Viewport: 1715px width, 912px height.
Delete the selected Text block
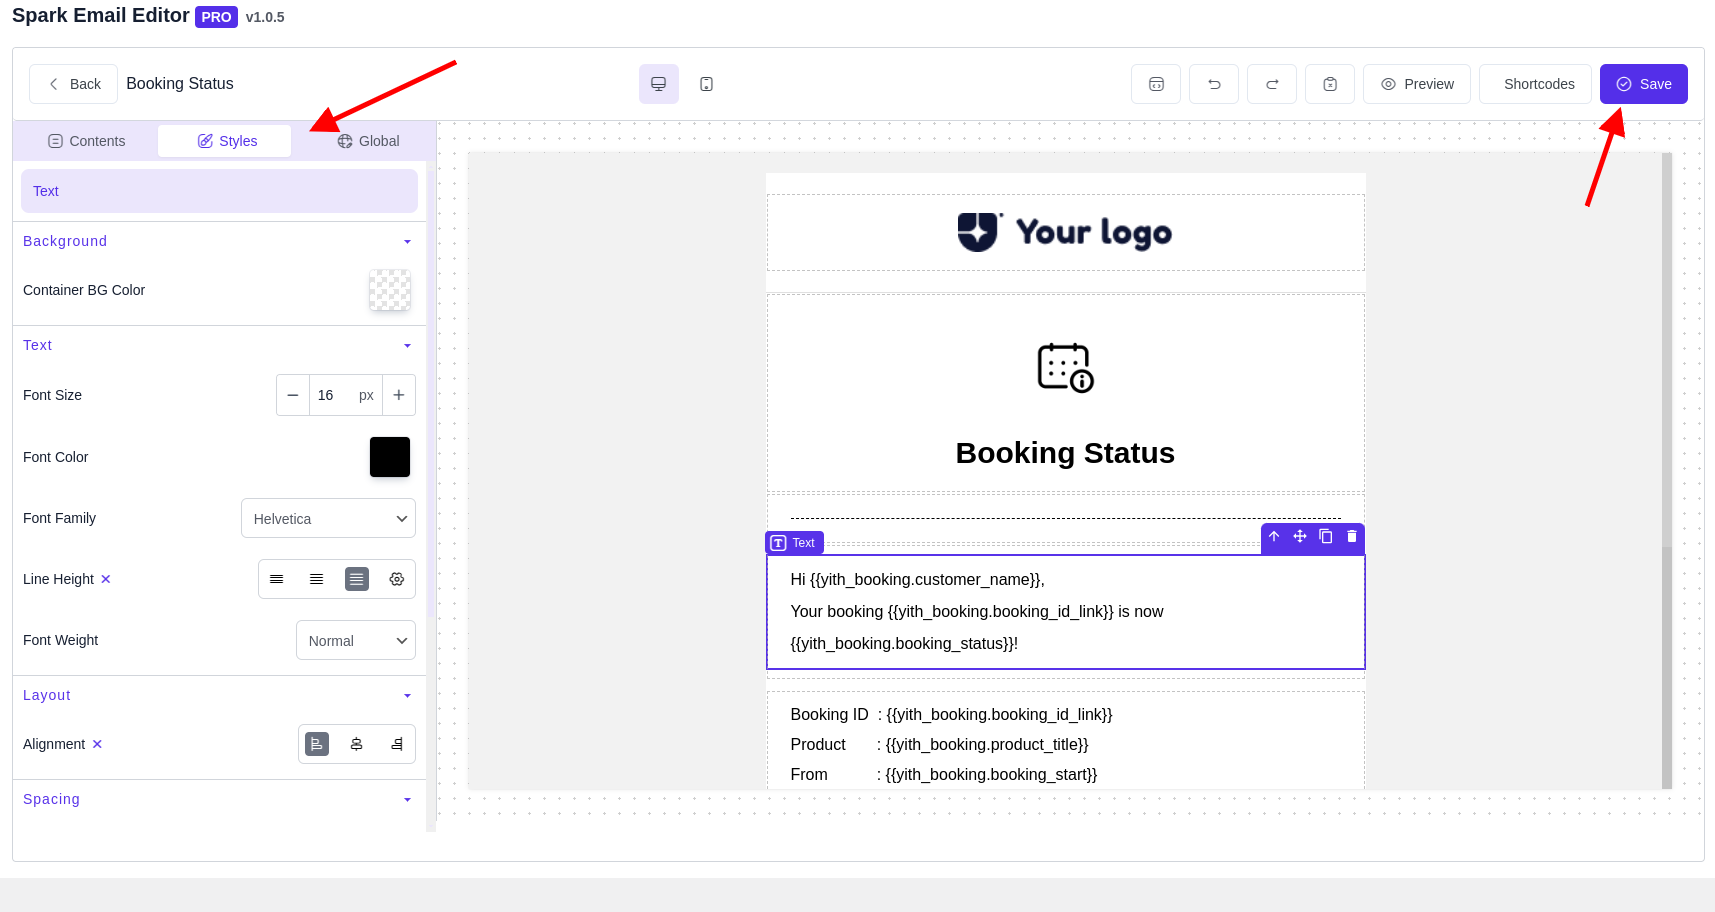click(x=1351, y=537)
